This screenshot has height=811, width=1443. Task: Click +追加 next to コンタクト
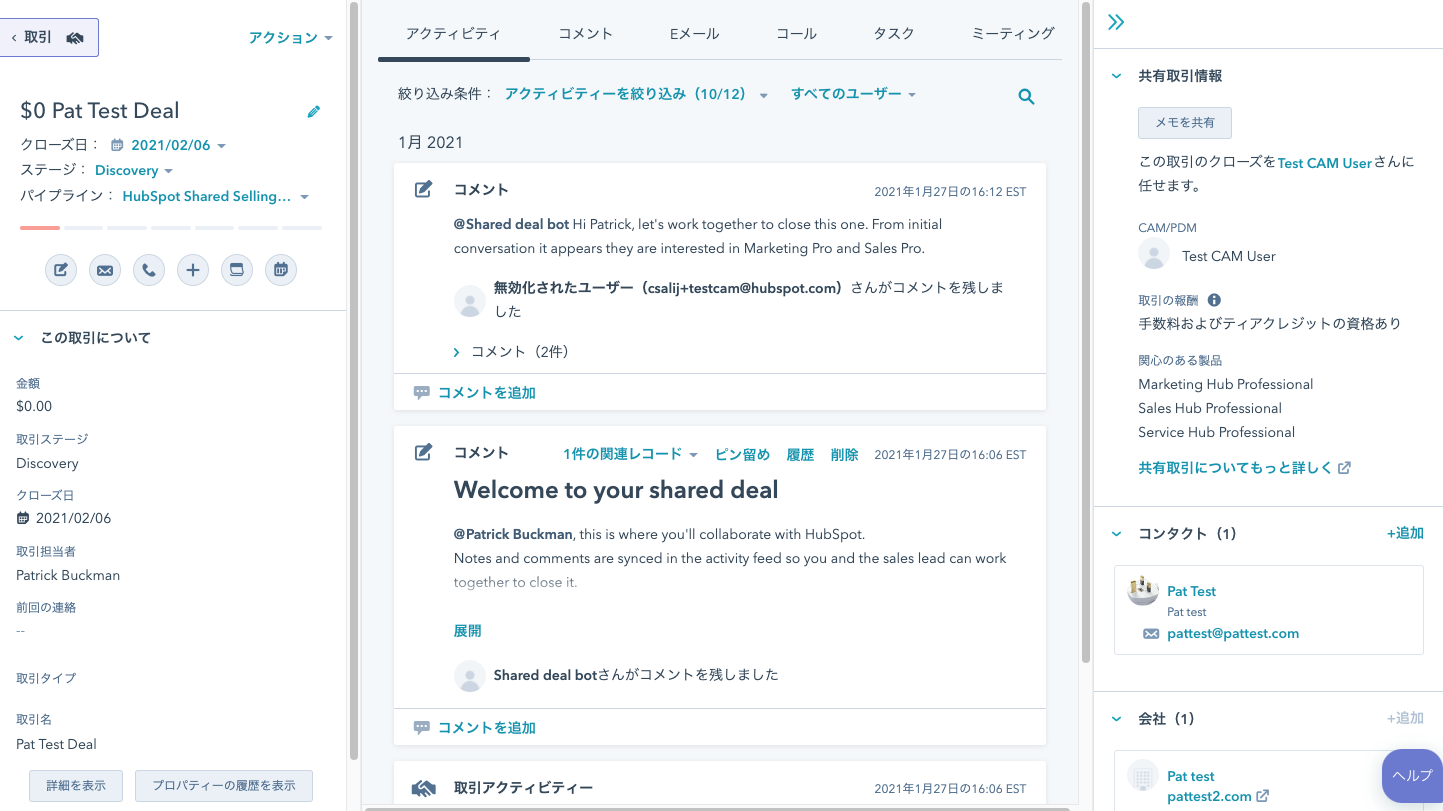point(1405,534)
